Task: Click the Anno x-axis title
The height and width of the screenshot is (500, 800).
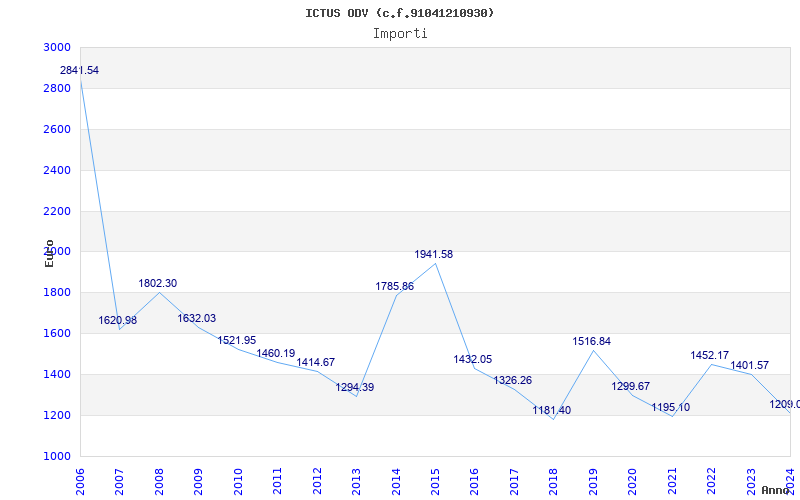Action: coord(777,490)
